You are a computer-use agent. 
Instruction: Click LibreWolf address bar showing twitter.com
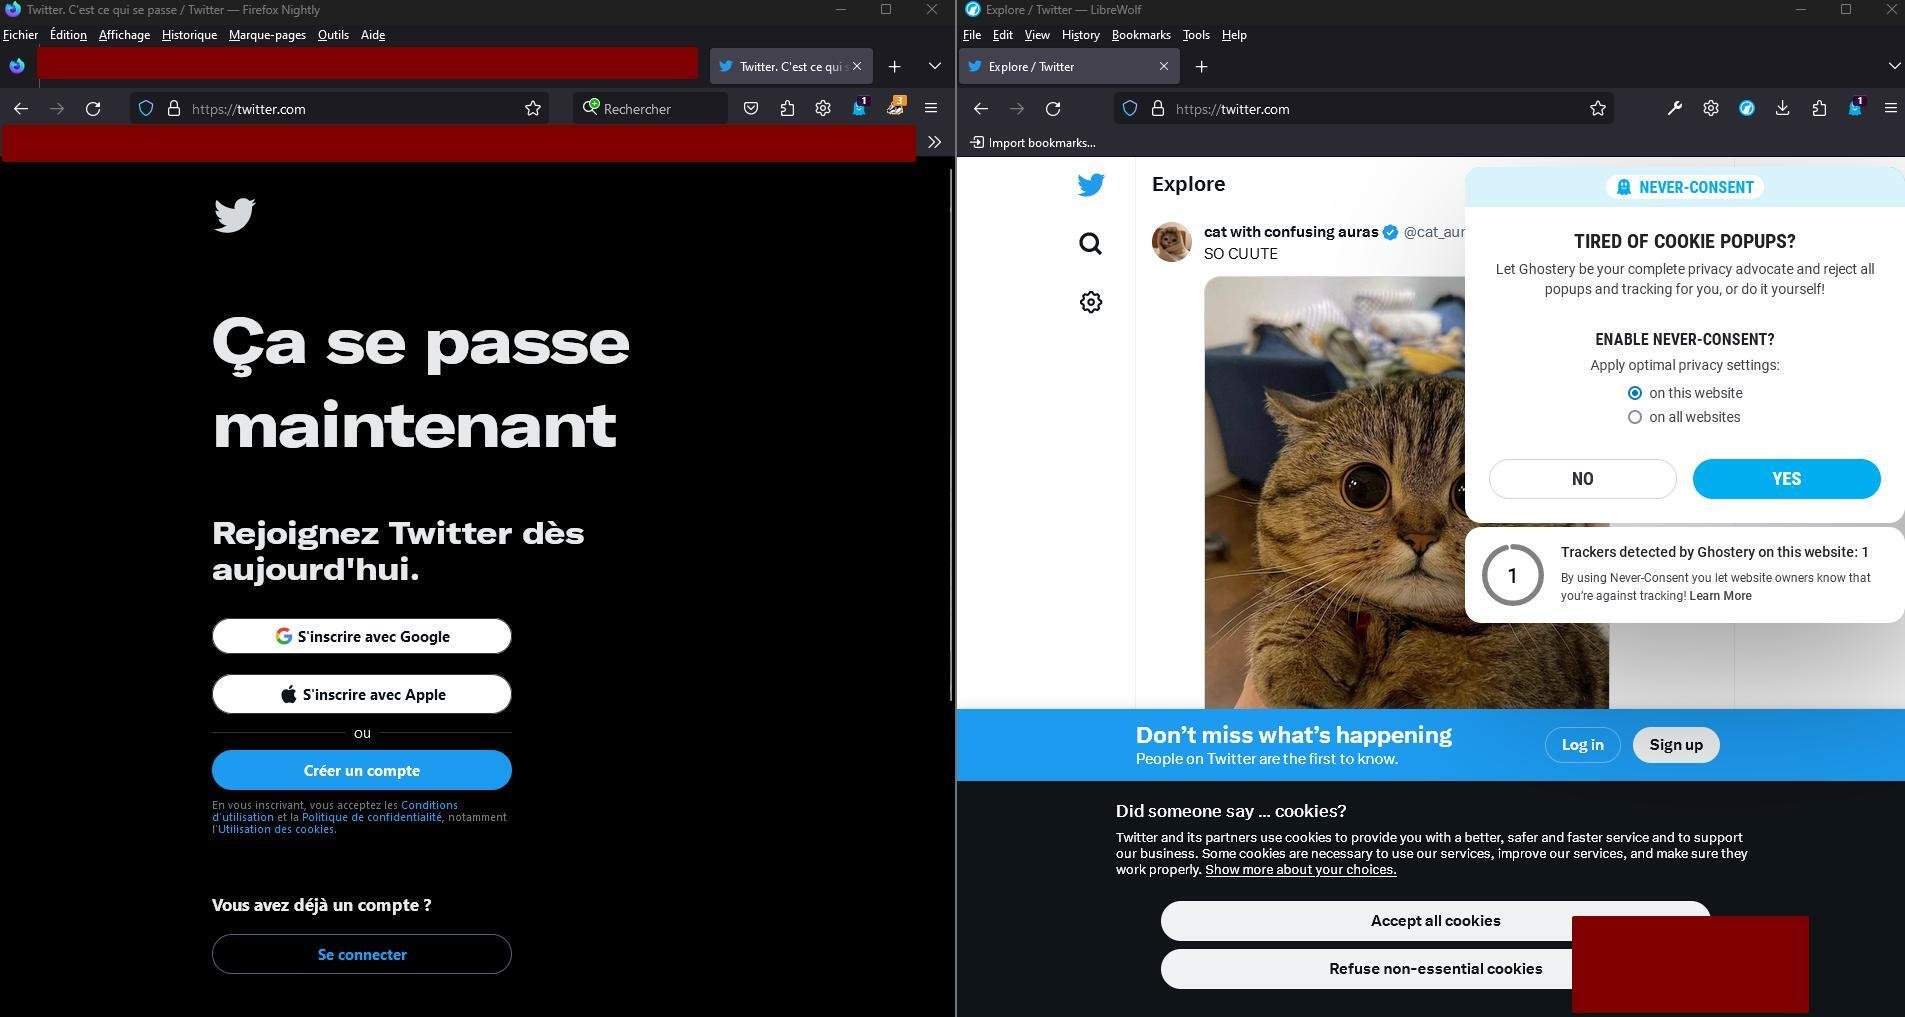pyautogui.click(x=1365, y=109)
